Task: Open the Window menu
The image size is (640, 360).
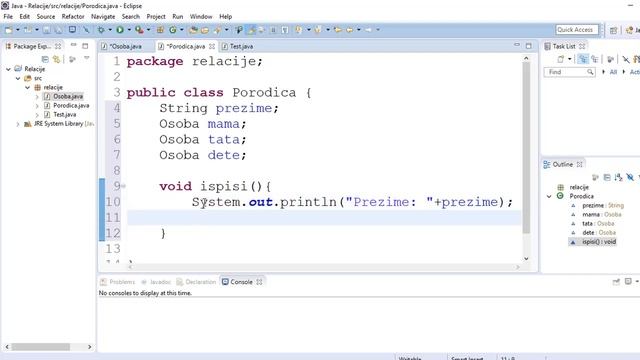Action: tap(201, 16)
